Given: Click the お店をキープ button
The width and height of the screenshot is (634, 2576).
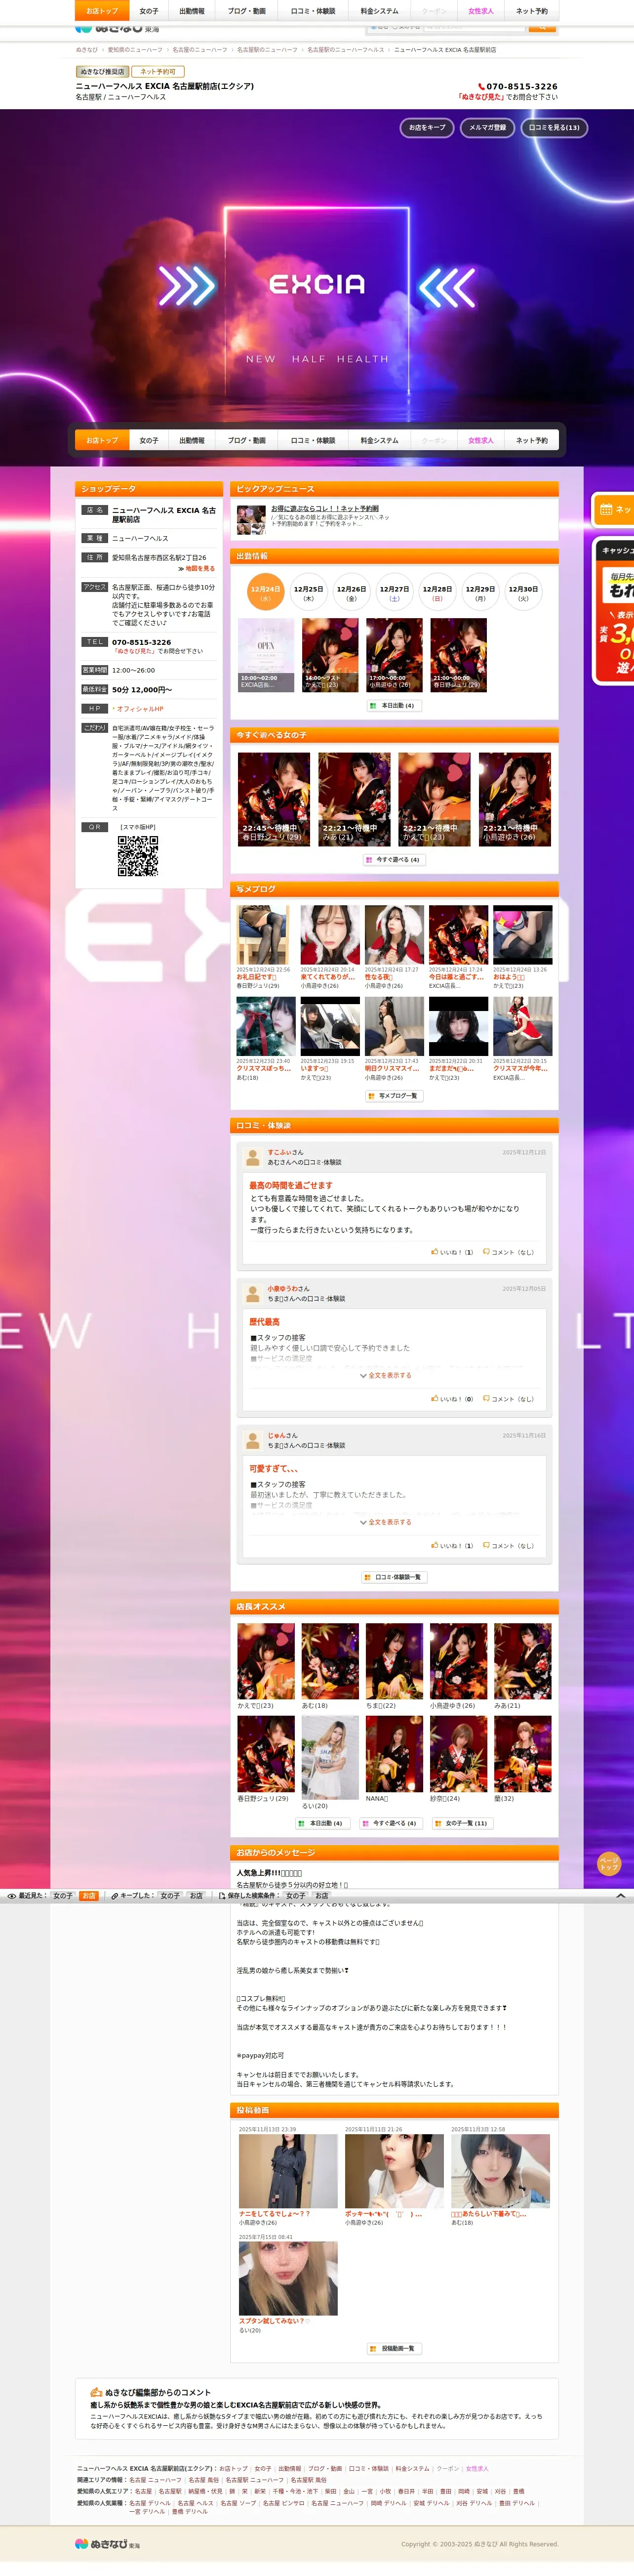Looking at the screenshot, I should click(x=427, y=127).
